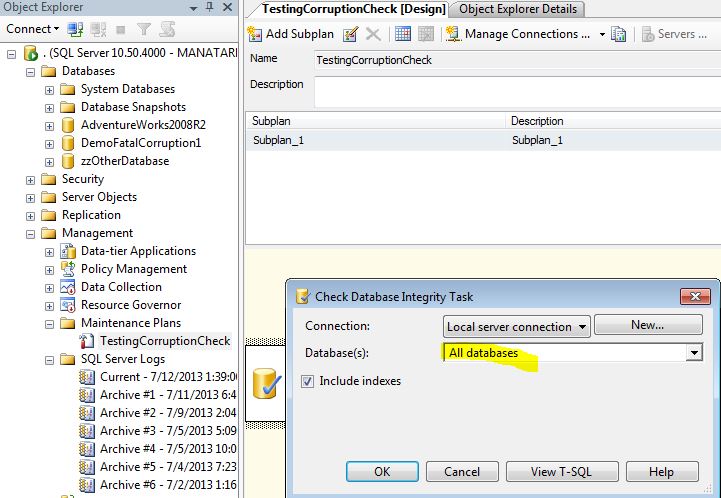Click Remove Schedule grayed calendar icon
This screenshot has width=721, height=498.
(426, 34)
